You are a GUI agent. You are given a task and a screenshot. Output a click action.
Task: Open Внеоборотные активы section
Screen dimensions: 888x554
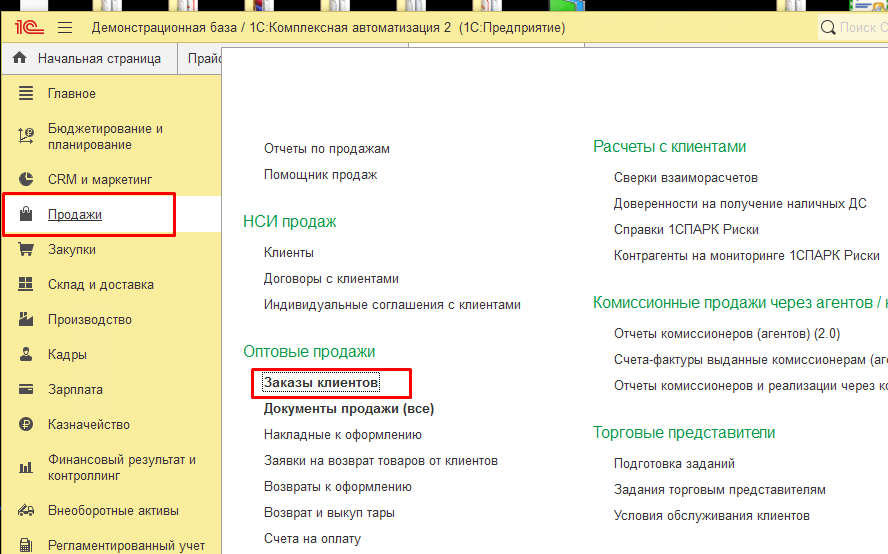tap(113, 511)
